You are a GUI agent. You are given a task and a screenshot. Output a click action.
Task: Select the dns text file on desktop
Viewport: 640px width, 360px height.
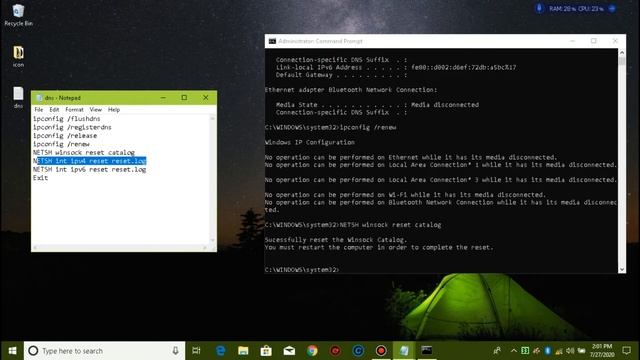click(x=18, y=97)
